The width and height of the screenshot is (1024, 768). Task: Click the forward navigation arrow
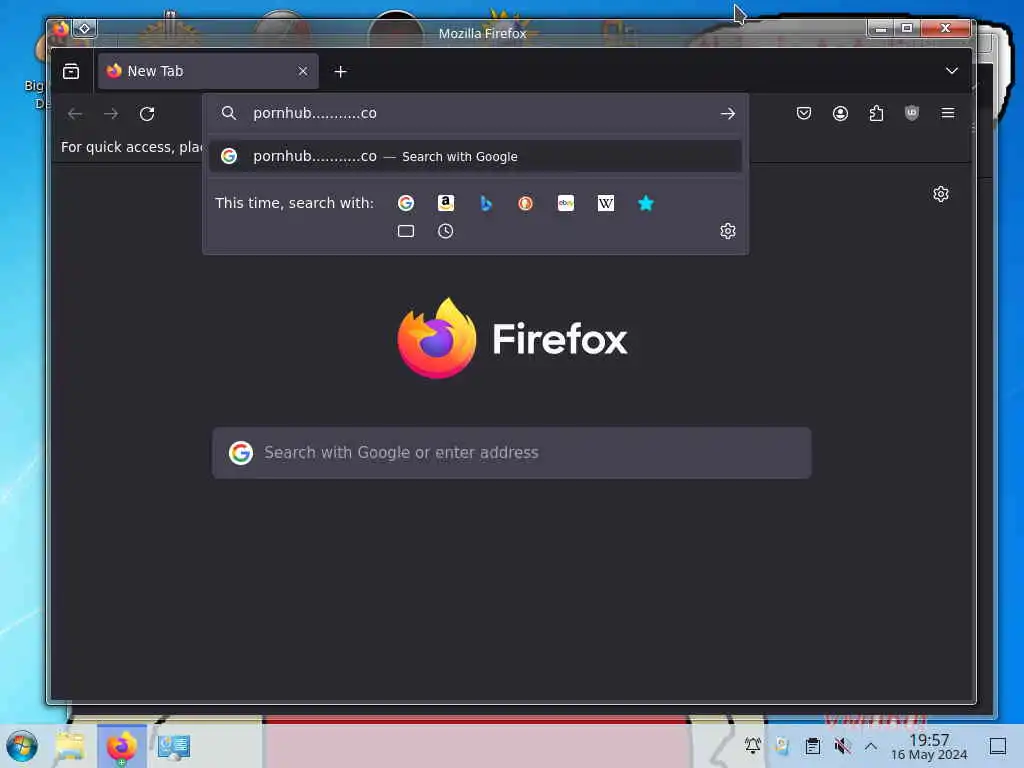pos(111,114)
